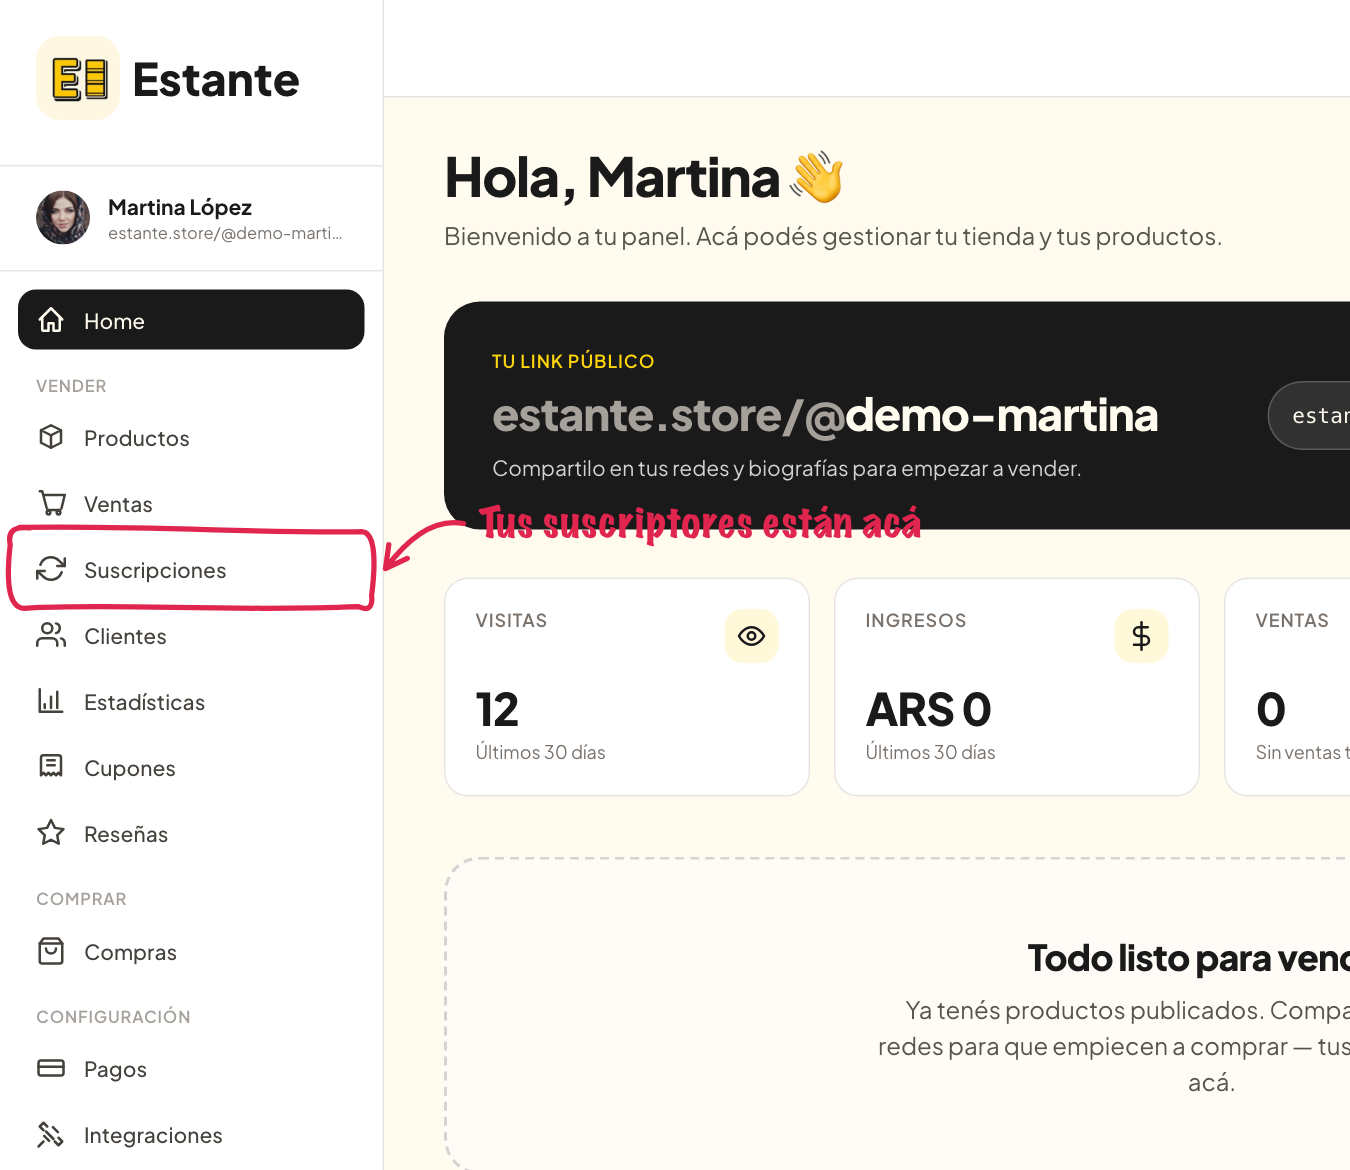Click the Martina López profile name

(x=180, y=207)
